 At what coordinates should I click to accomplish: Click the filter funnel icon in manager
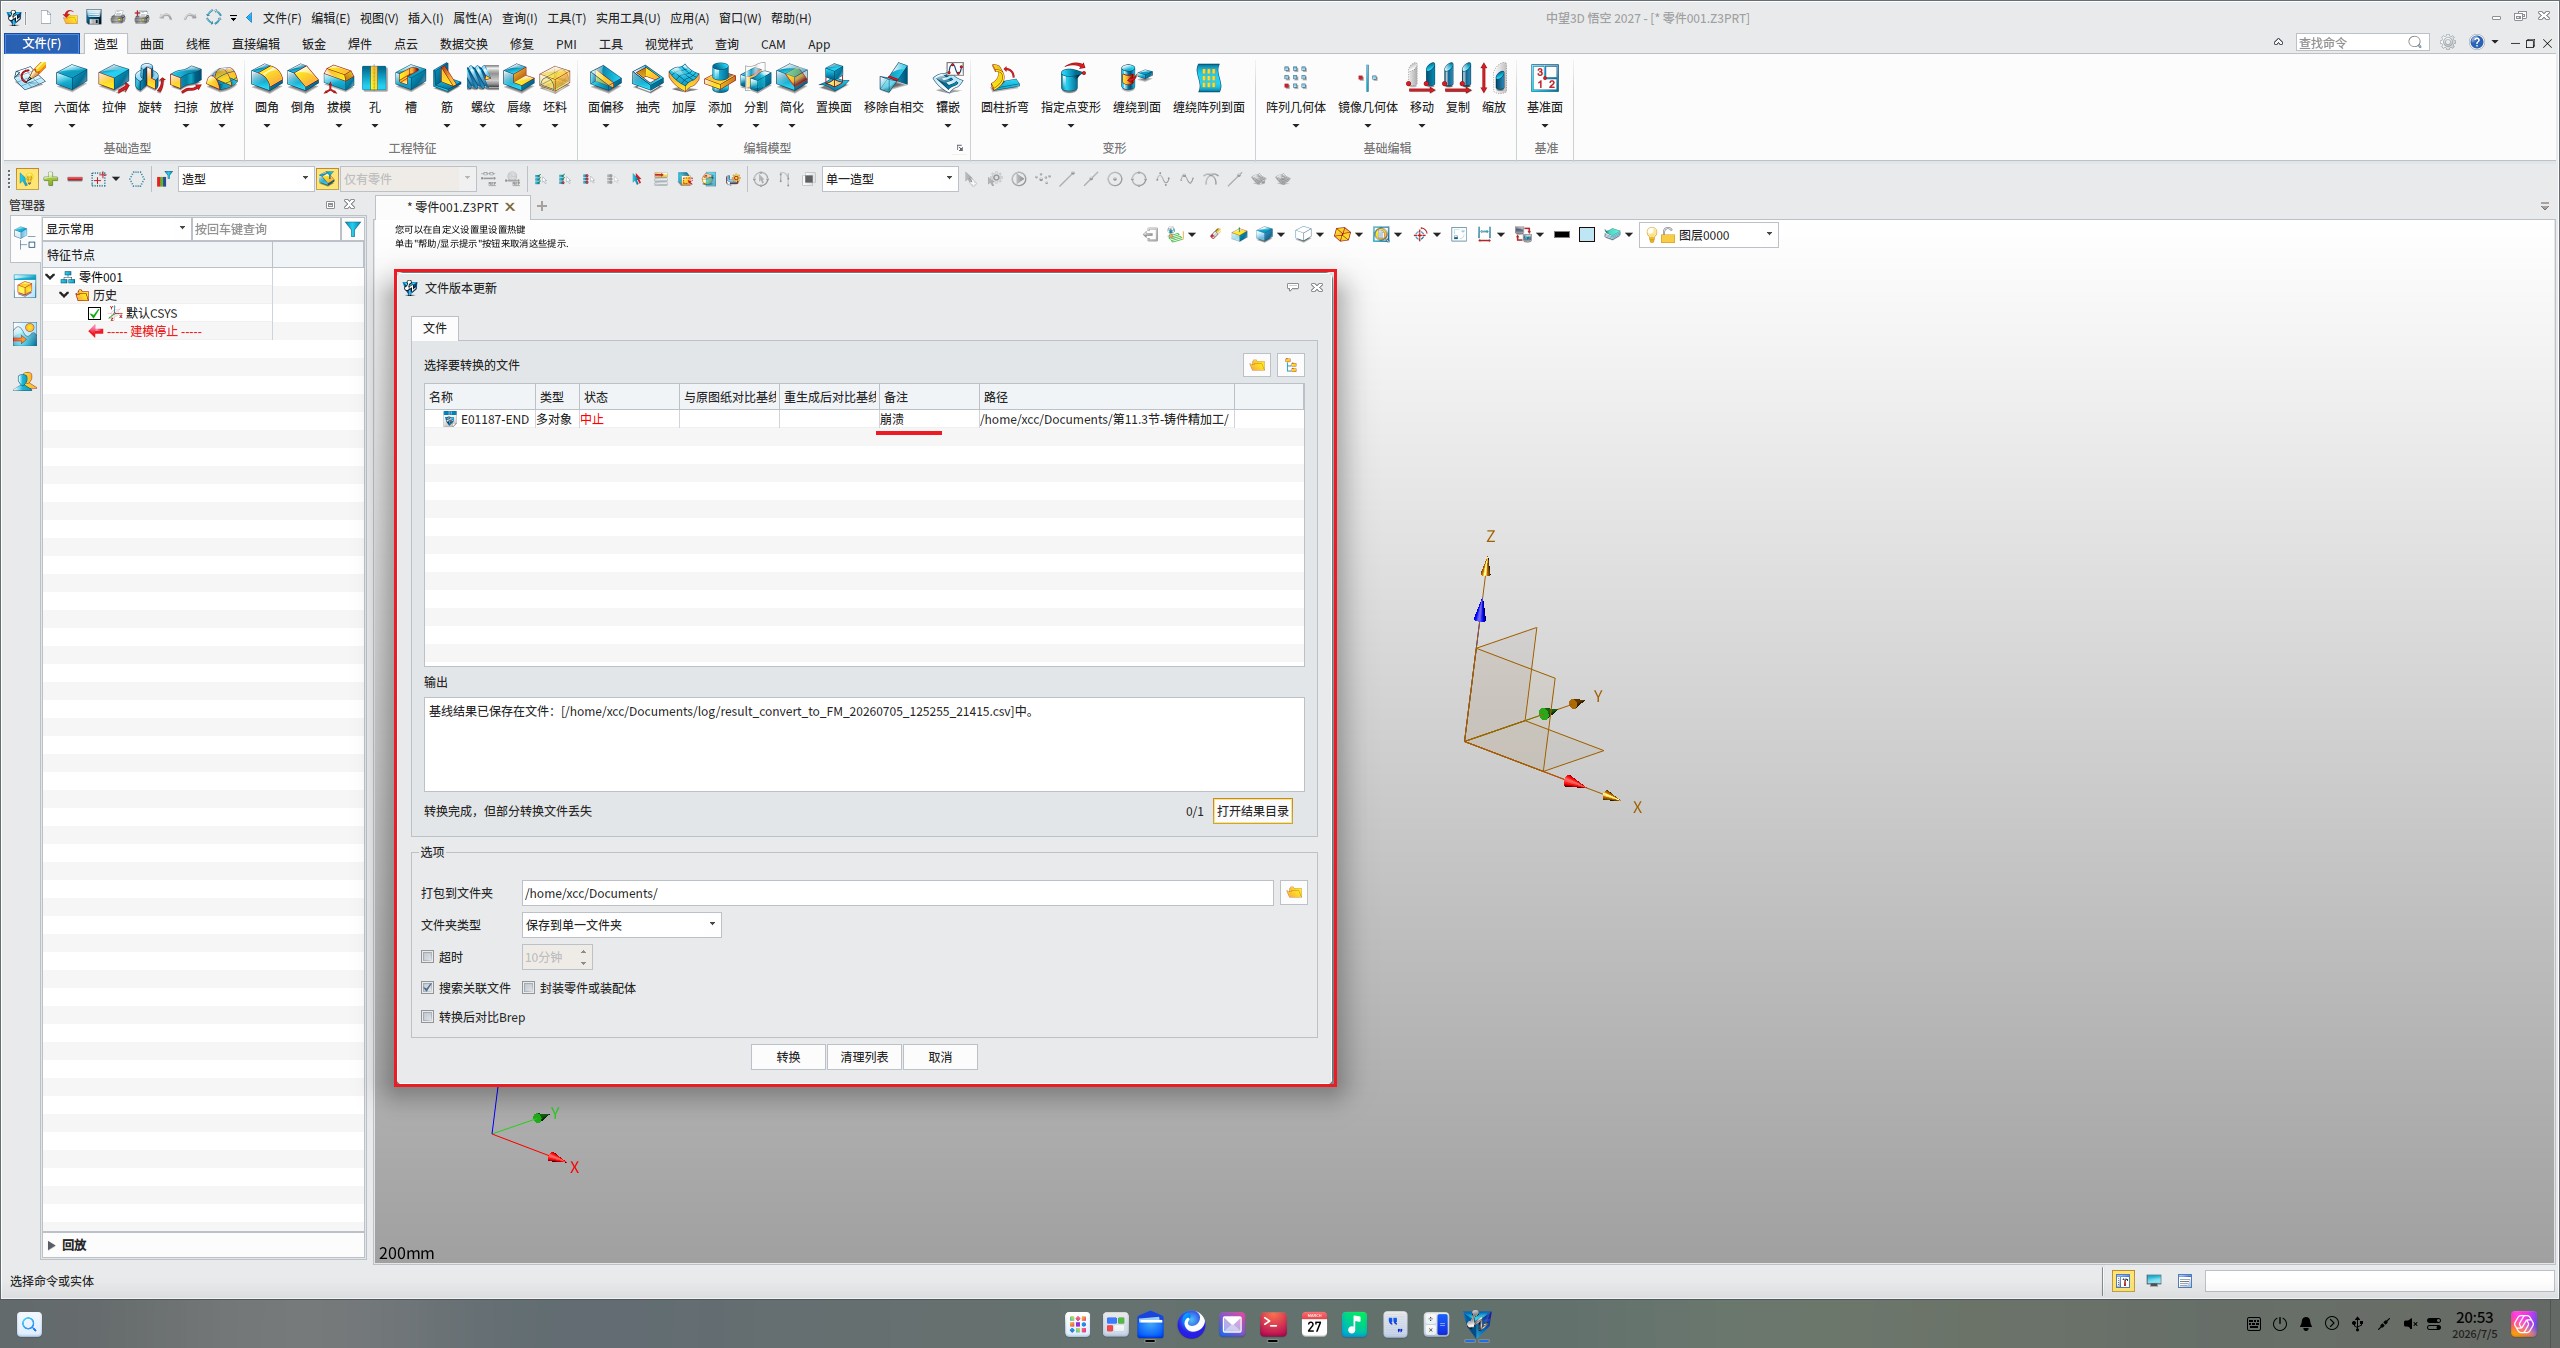353,229
